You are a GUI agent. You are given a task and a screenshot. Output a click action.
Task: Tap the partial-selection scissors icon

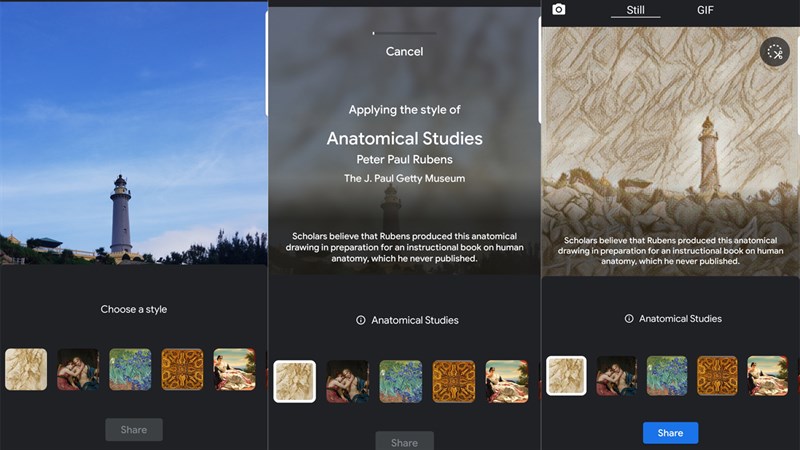(x=774, y=52)
